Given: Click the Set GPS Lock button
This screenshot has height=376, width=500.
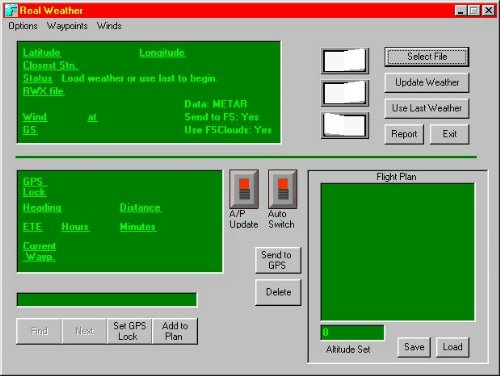Looking at the screenshot, I should click(129, 331).
